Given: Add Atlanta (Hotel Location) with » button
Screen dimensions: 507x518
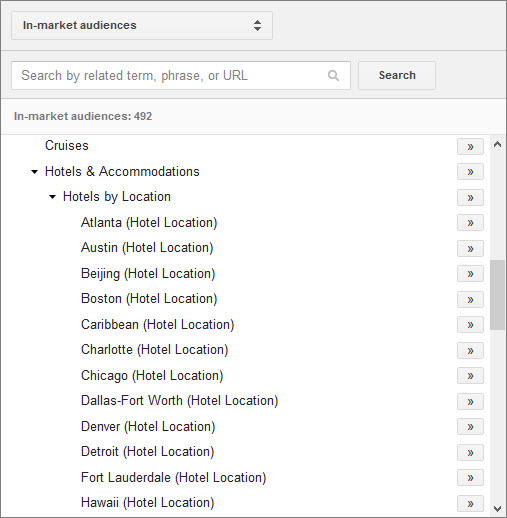Looking at the screenshot, I should pos(470,223).
